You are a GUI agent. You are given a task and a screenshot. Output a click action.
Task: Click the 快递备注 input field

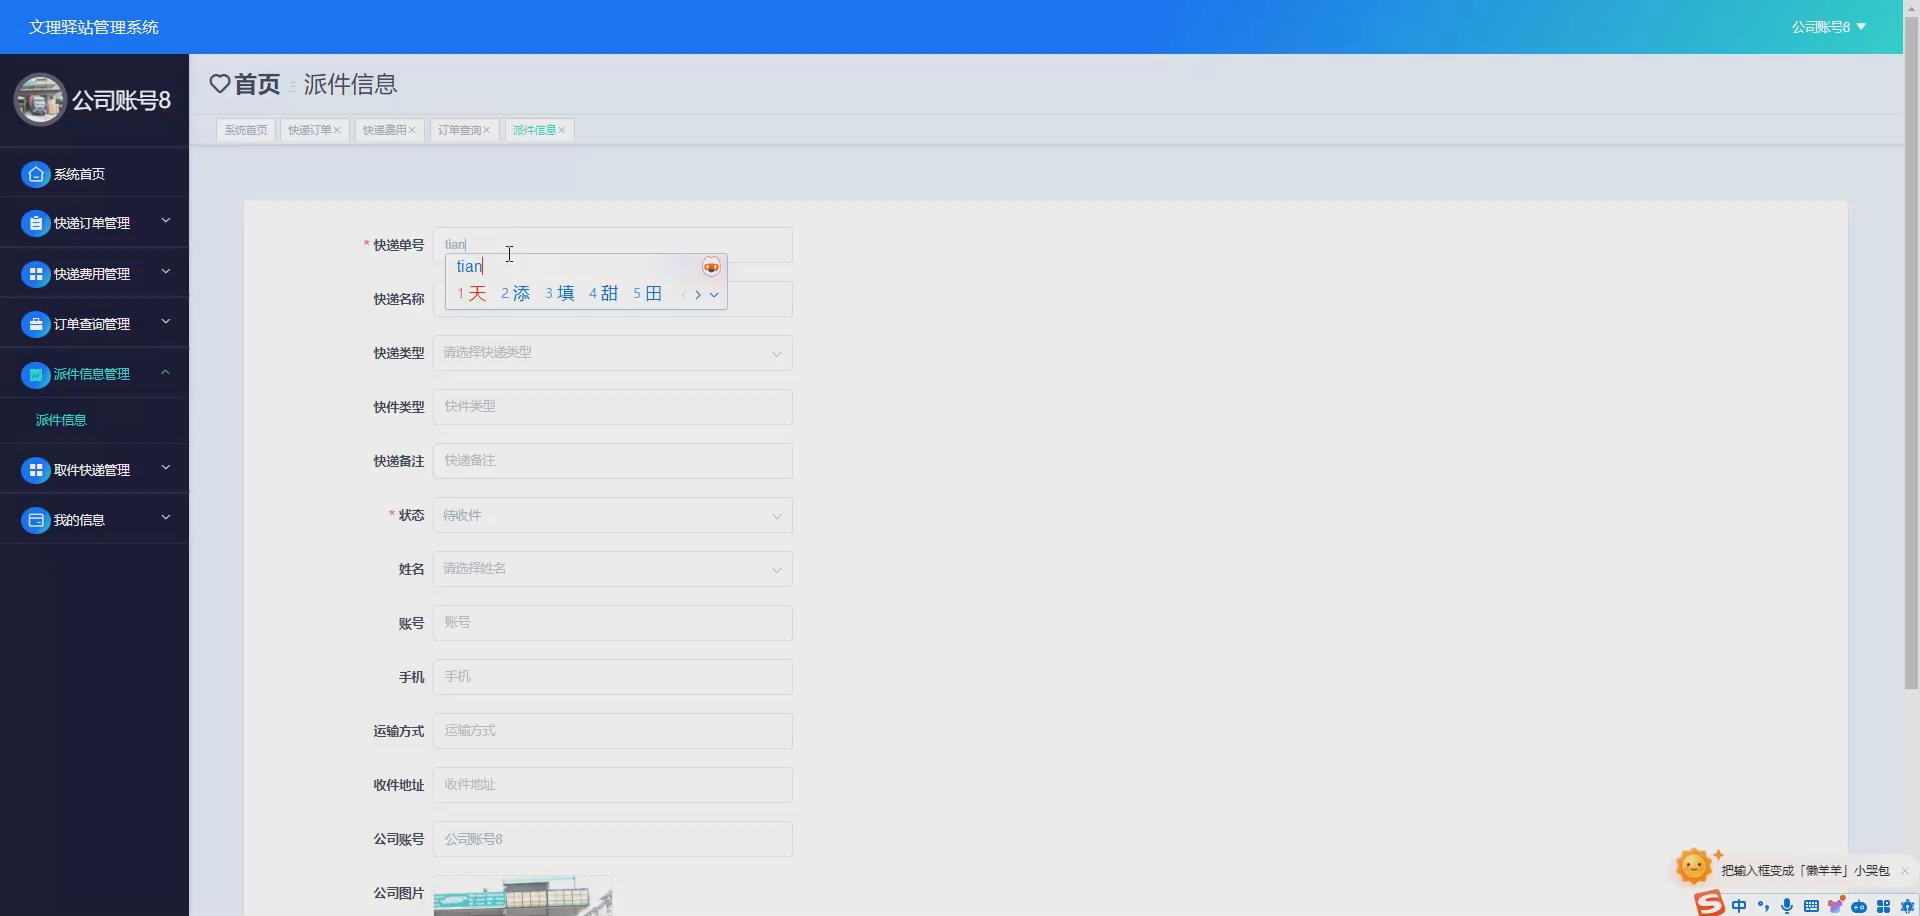pos(613,461)
